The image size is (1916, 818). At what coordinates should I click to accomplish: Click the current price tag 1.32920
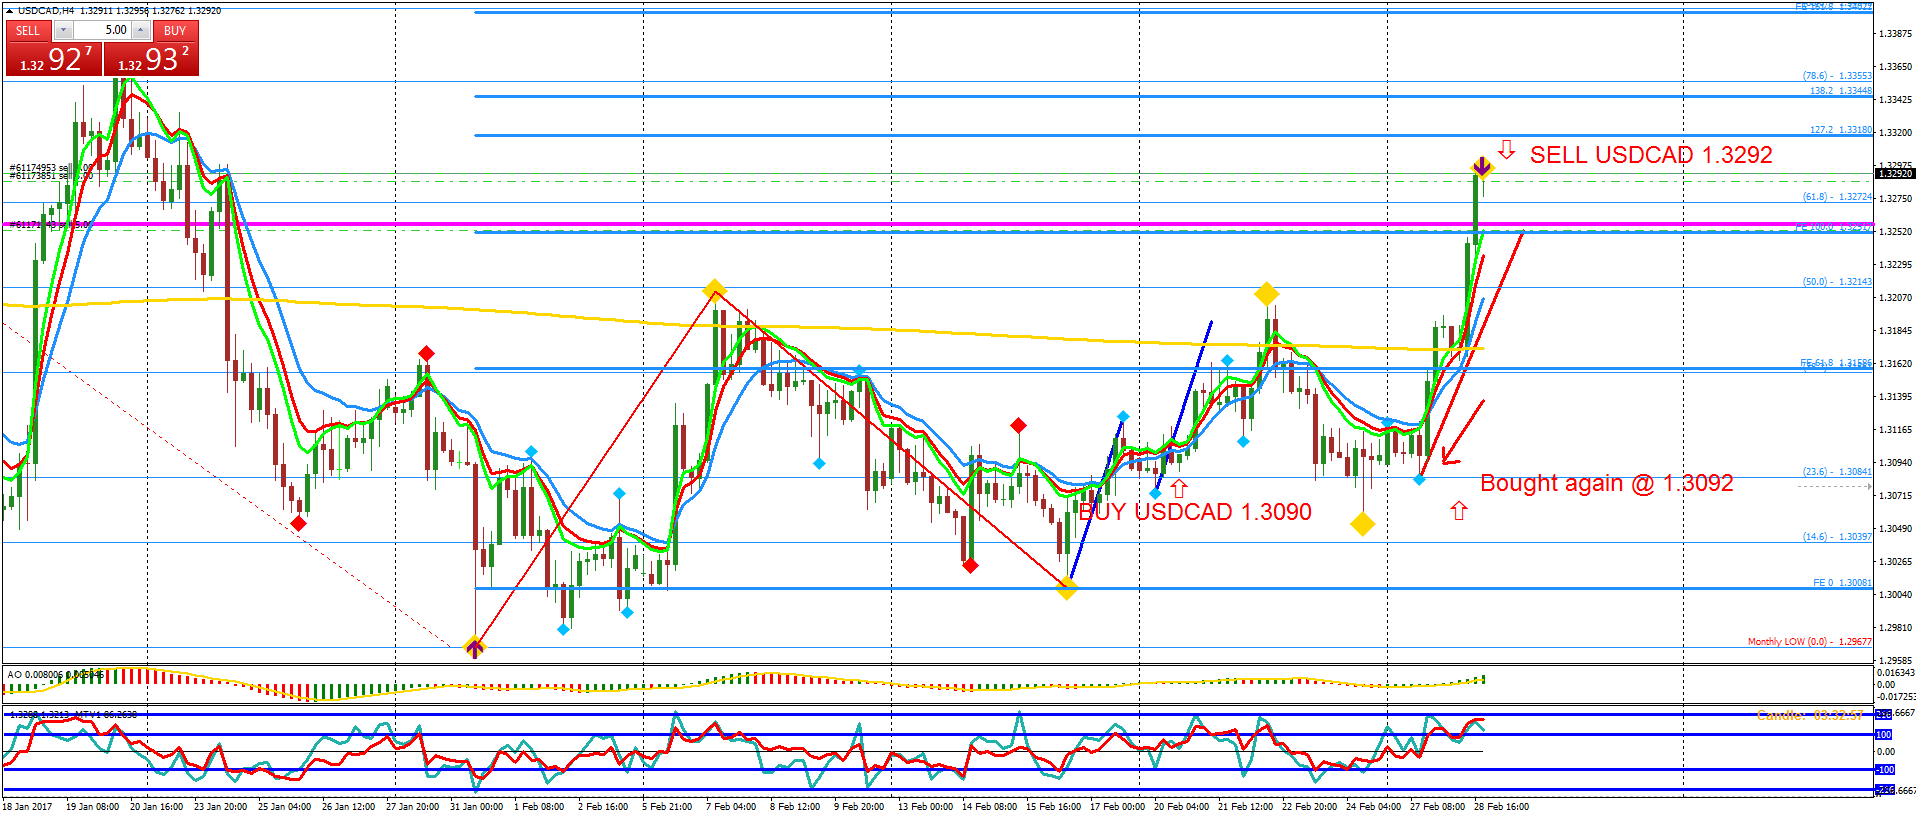1895,173
